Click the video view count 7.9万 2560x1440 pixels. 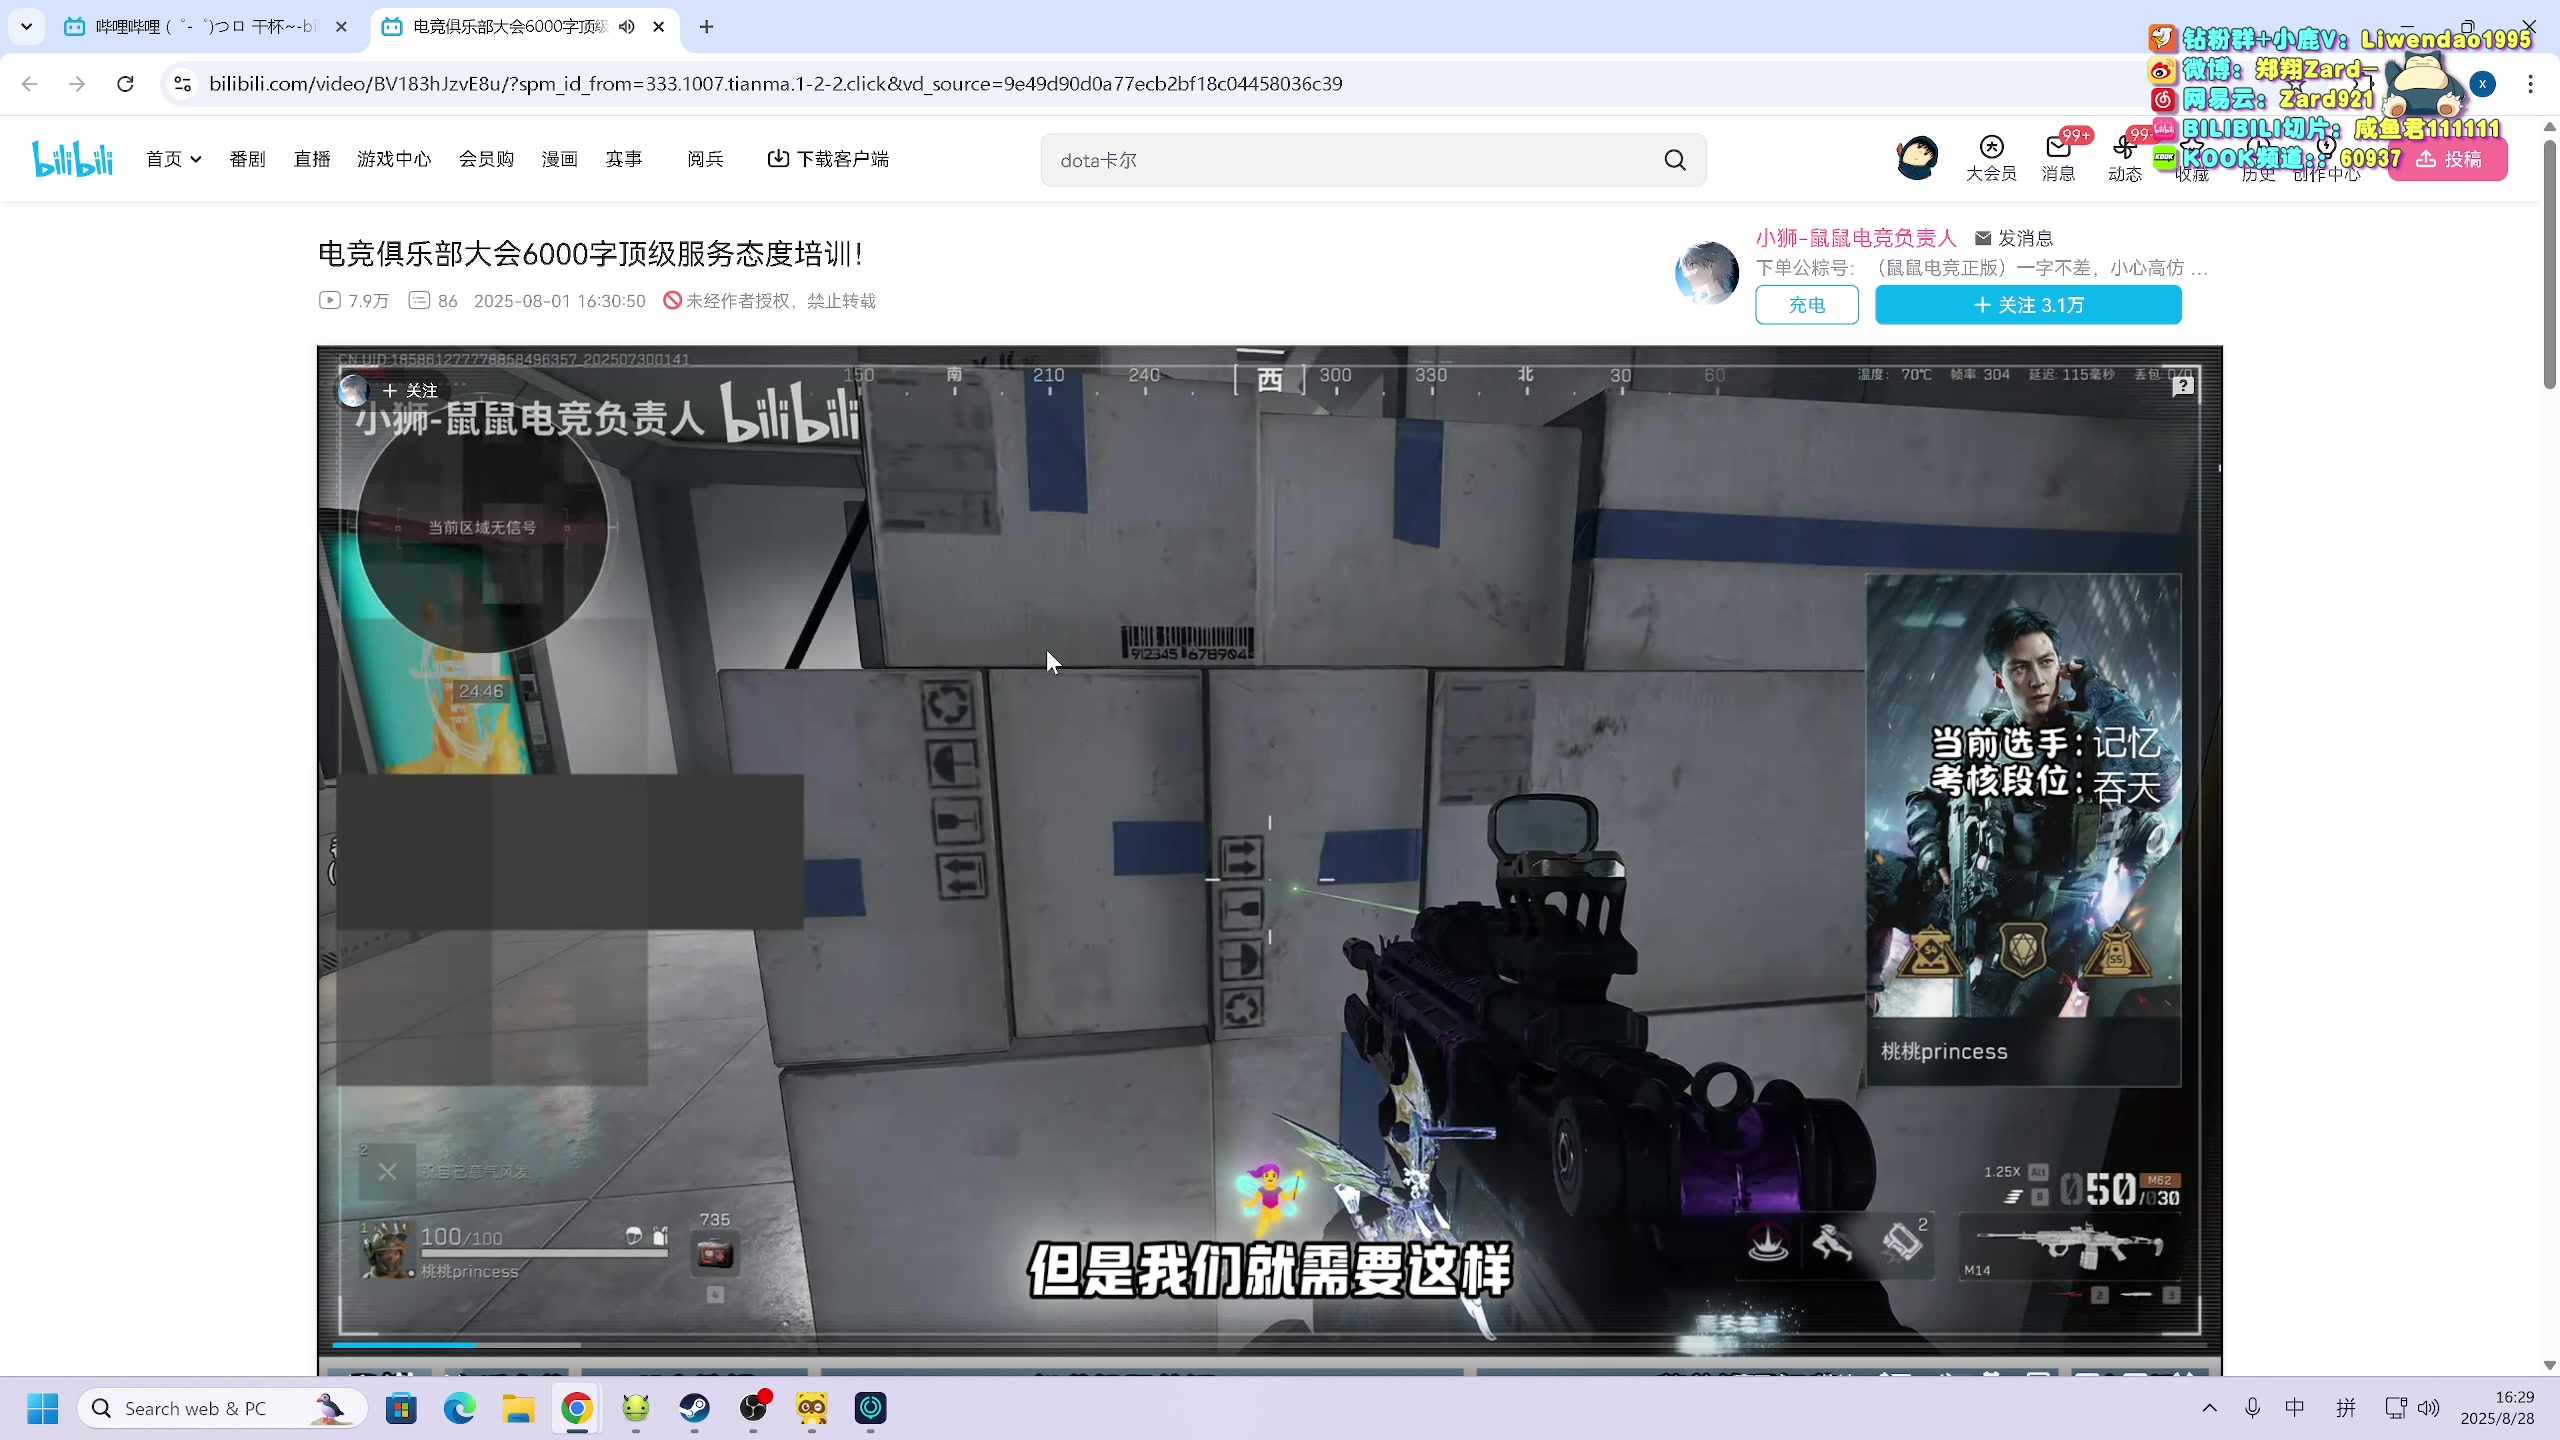pos(355,301)
